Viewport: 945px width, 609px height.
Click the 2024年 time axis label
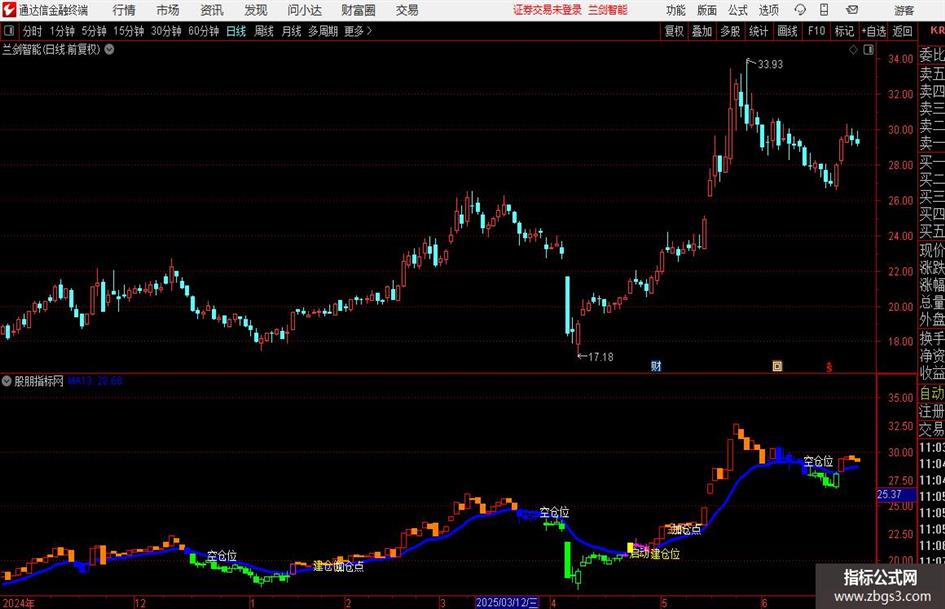click(18, 603)
